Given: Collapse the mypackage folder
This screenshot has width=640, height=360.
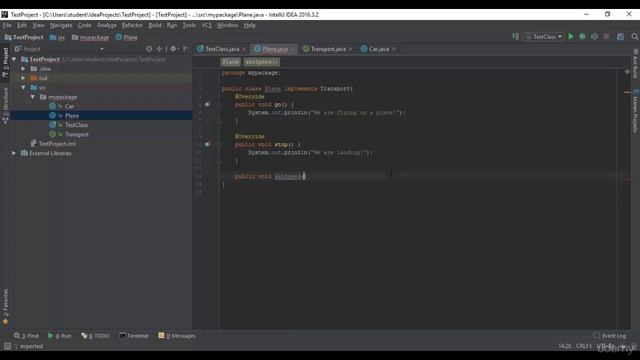Looking at the screenshot, I should 33,97.
